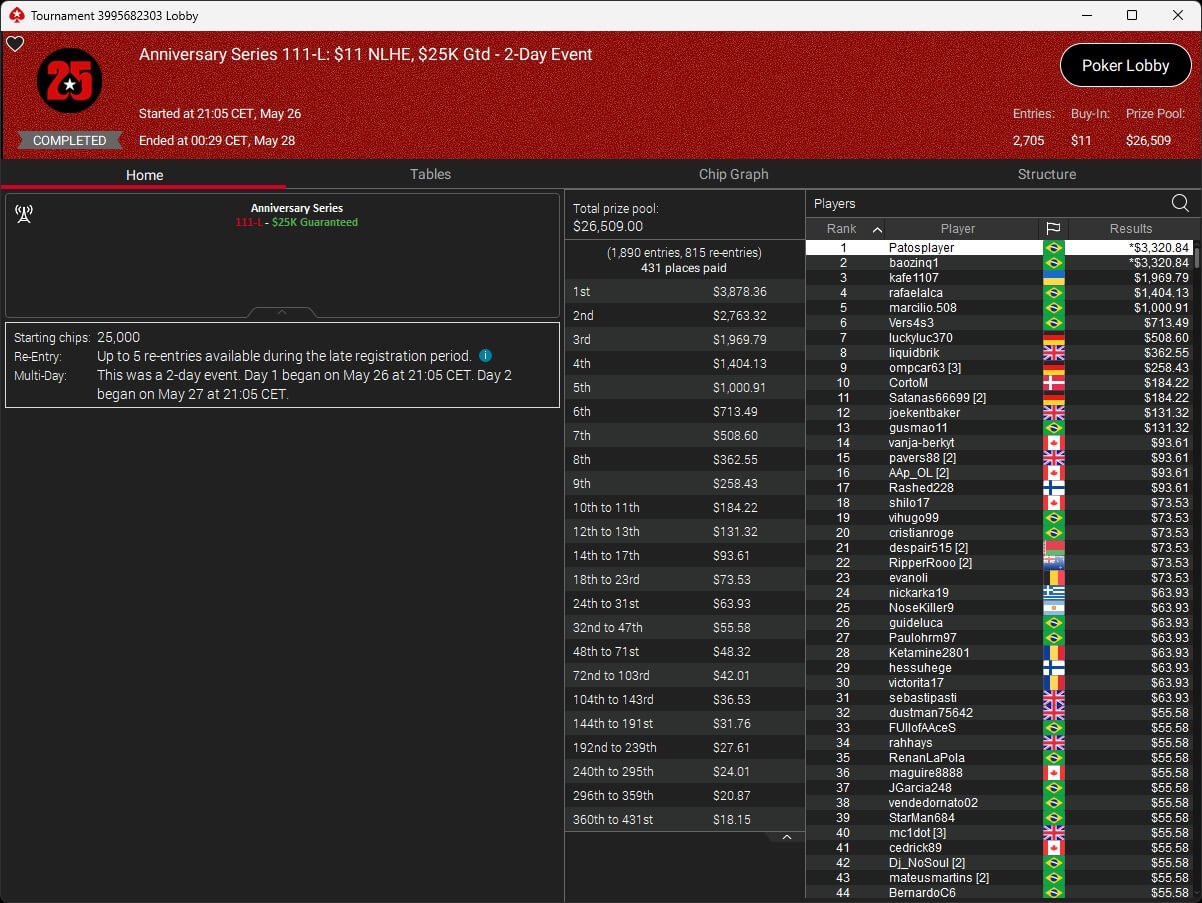Sort by the Results column header
This screenshot has width=1202, height=903.
point(1130,229)
